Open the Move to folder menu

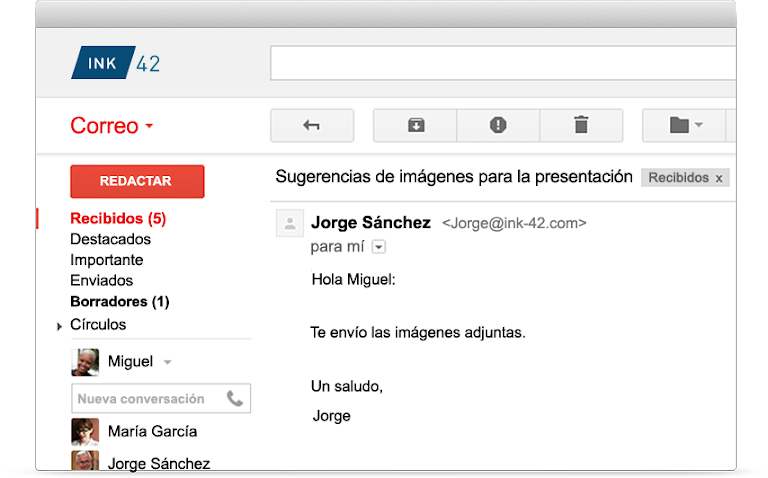click(685, 125)
